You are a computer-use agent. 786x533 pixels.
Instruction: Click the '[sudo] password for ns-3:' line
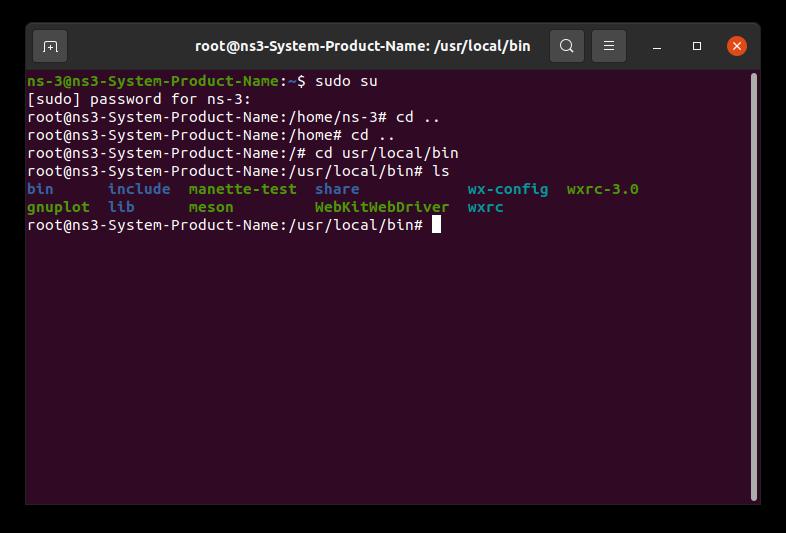pos(139,99)
